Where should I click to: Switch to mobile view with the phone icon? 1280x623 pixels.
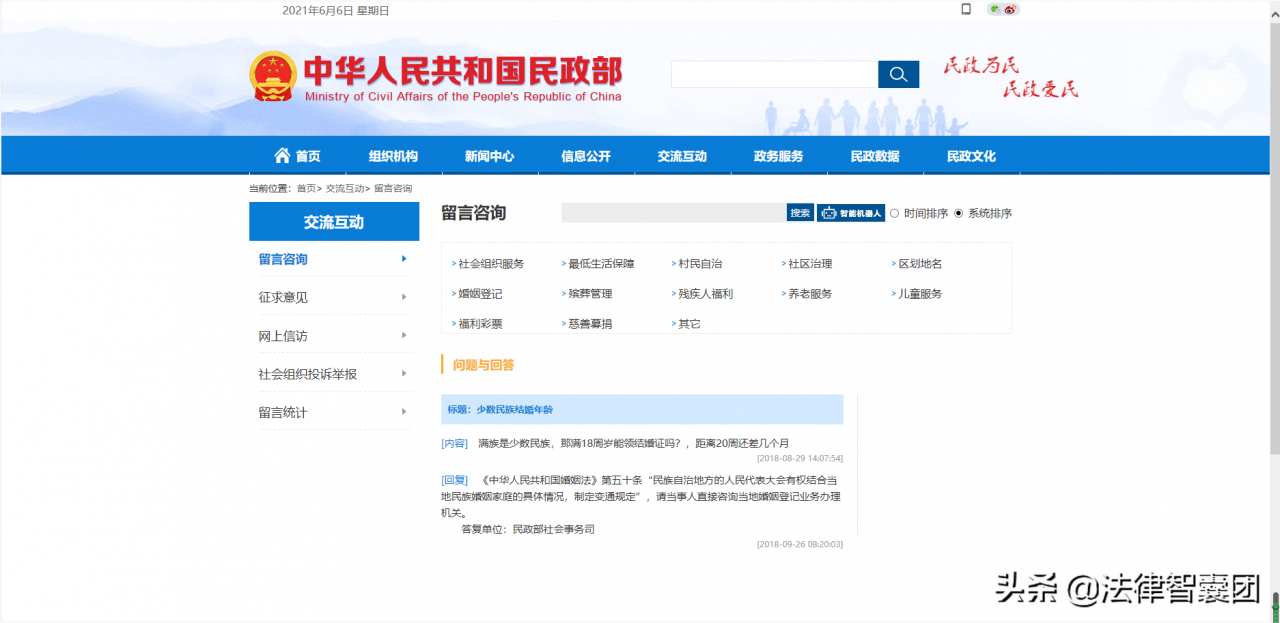966,8
